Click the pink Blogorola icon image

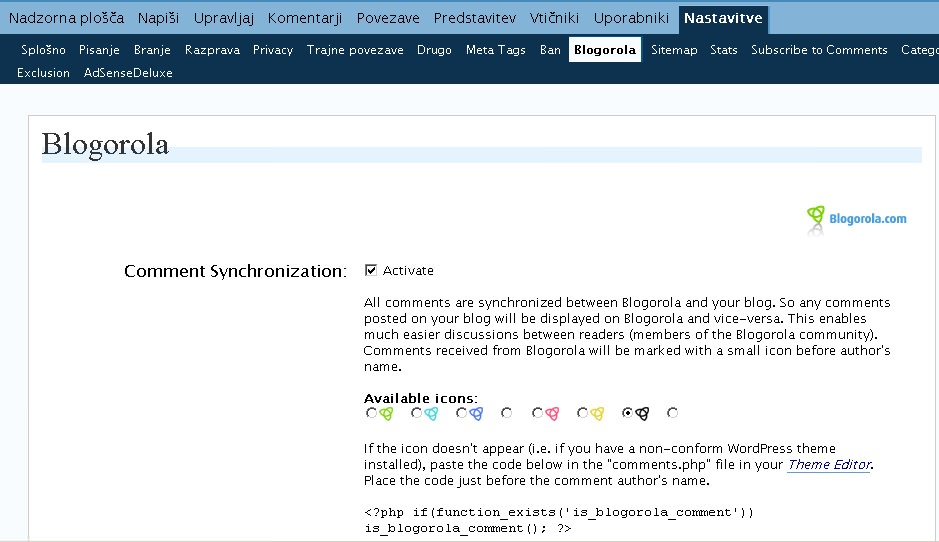coord(552,413)
